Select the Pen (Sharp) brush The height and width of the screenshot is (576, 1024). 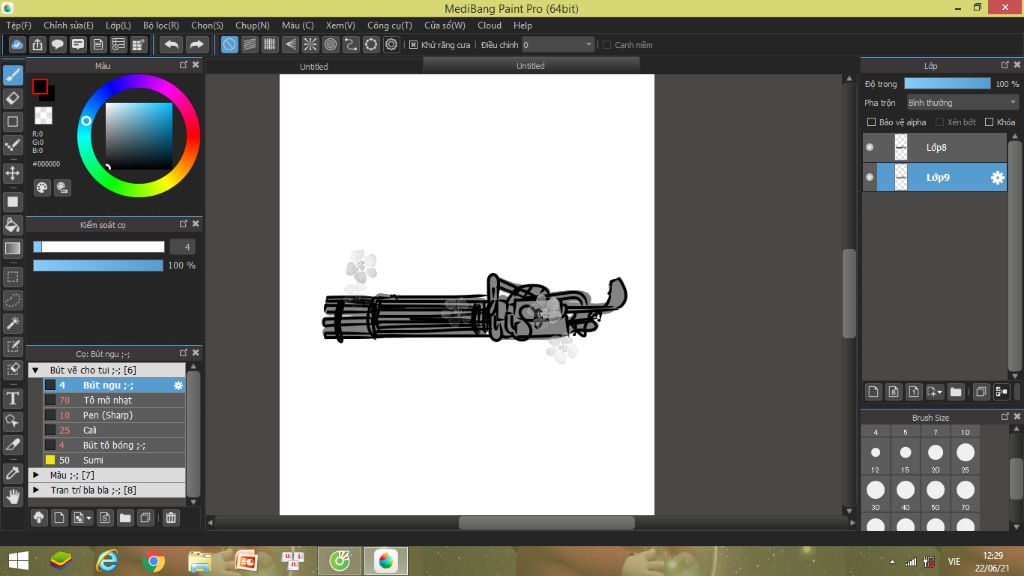[x=114, y=415]
